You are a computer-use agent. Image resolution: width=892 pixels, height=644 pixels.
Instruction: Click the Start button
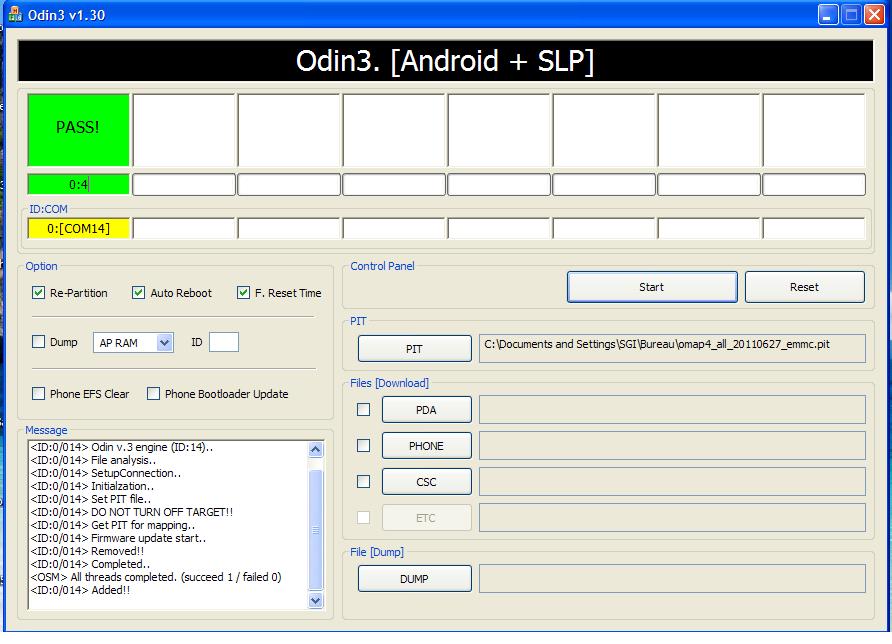[x=652, y=287]
